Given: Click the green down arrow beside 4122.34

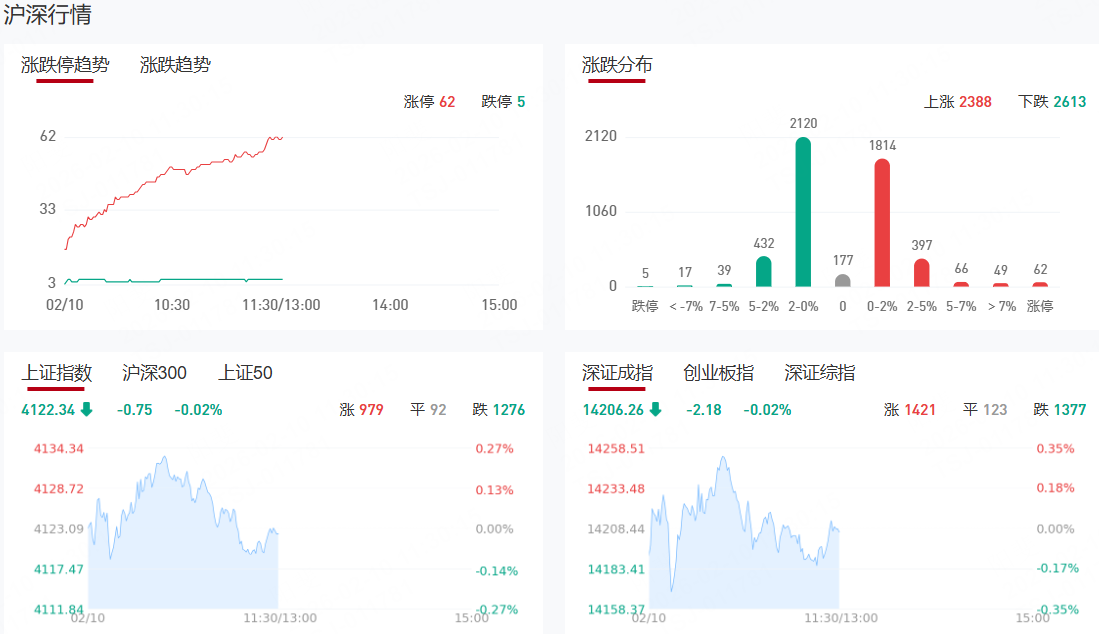Looking at the screenshot, I should (x=87, y=409).
